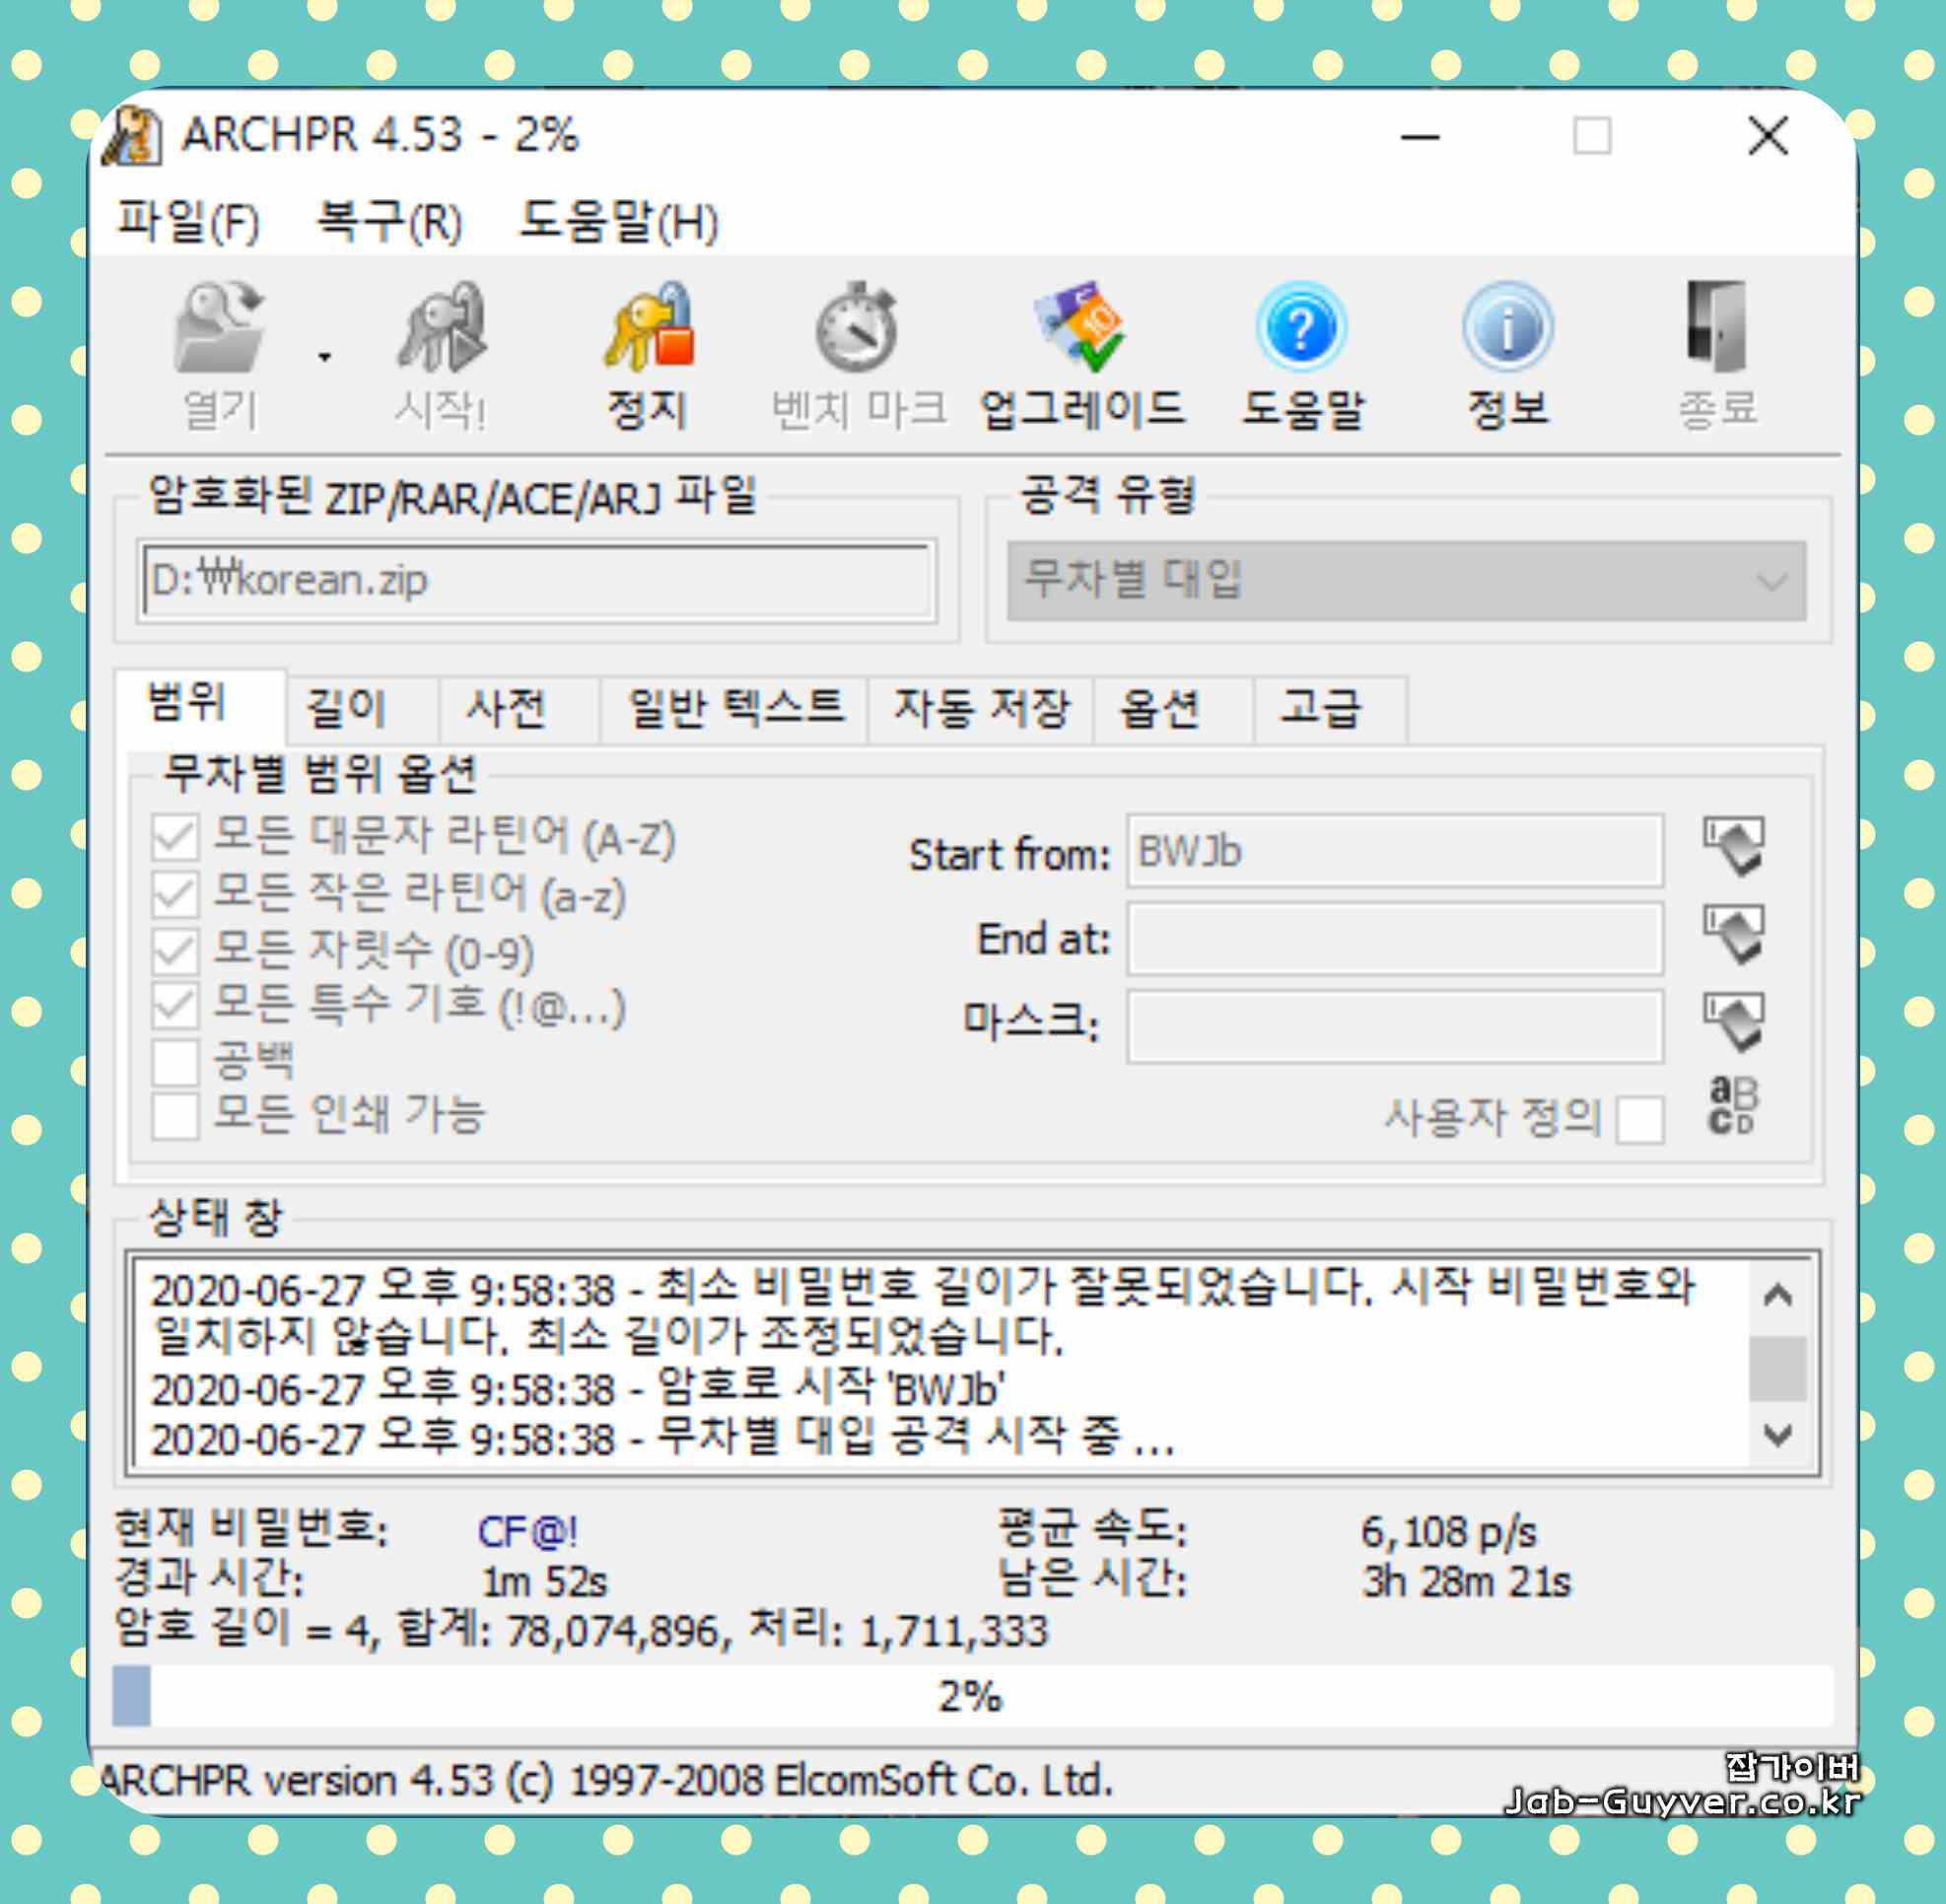This screenshot has width=1946, height=1904.
Task: Toggle the 모든 인쇄 가능 checkbox
Action: pyautogui.click(x=175, y=1116)
